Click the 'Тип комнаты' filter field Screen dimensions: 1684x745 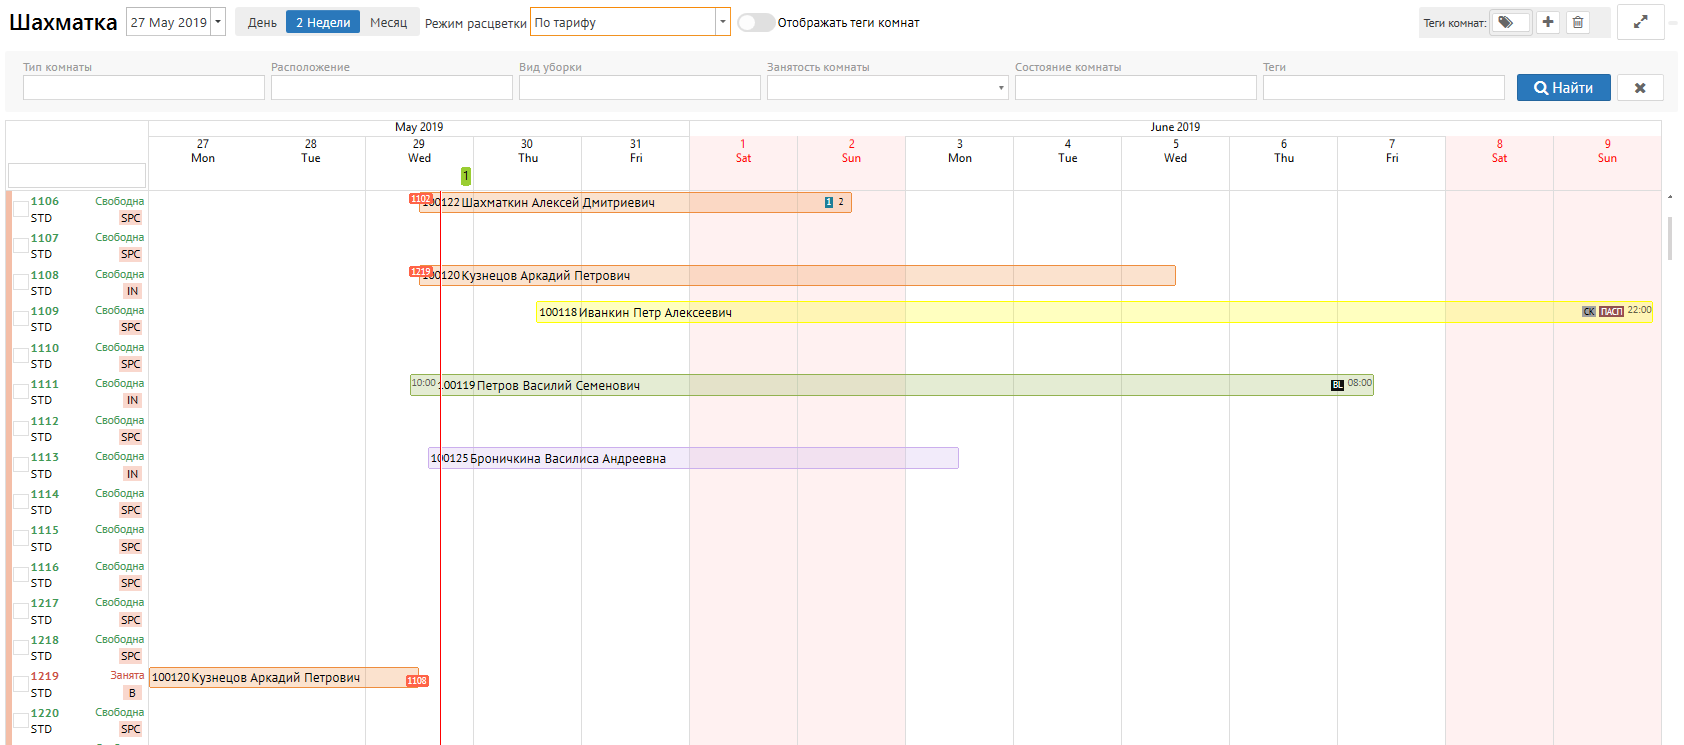click(144, 88)
